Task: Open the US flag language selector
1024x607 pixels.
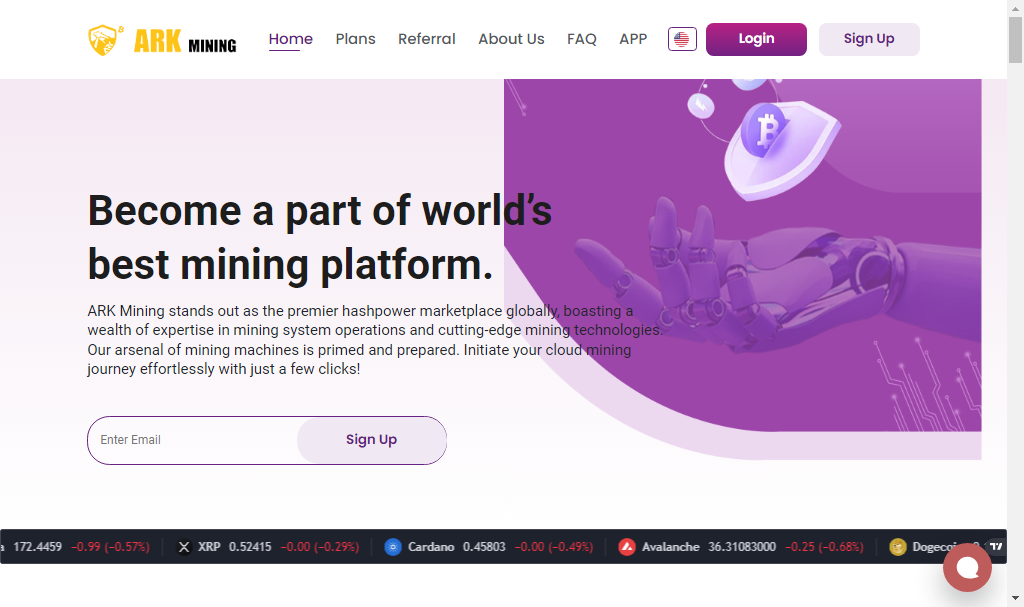Action: 682,39
